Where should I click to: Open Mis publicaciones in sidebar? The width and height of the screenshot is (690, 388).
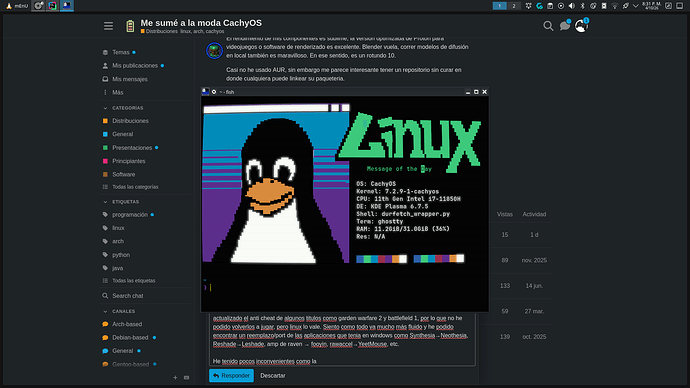(135, 66)
